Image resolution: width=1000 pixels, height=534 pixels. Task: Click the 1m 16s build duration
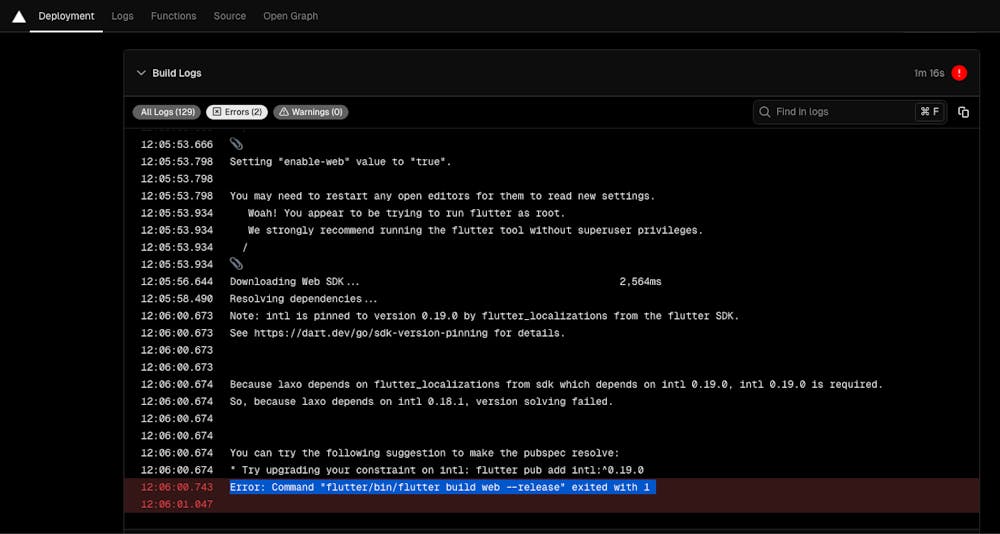tap(929, 73)
